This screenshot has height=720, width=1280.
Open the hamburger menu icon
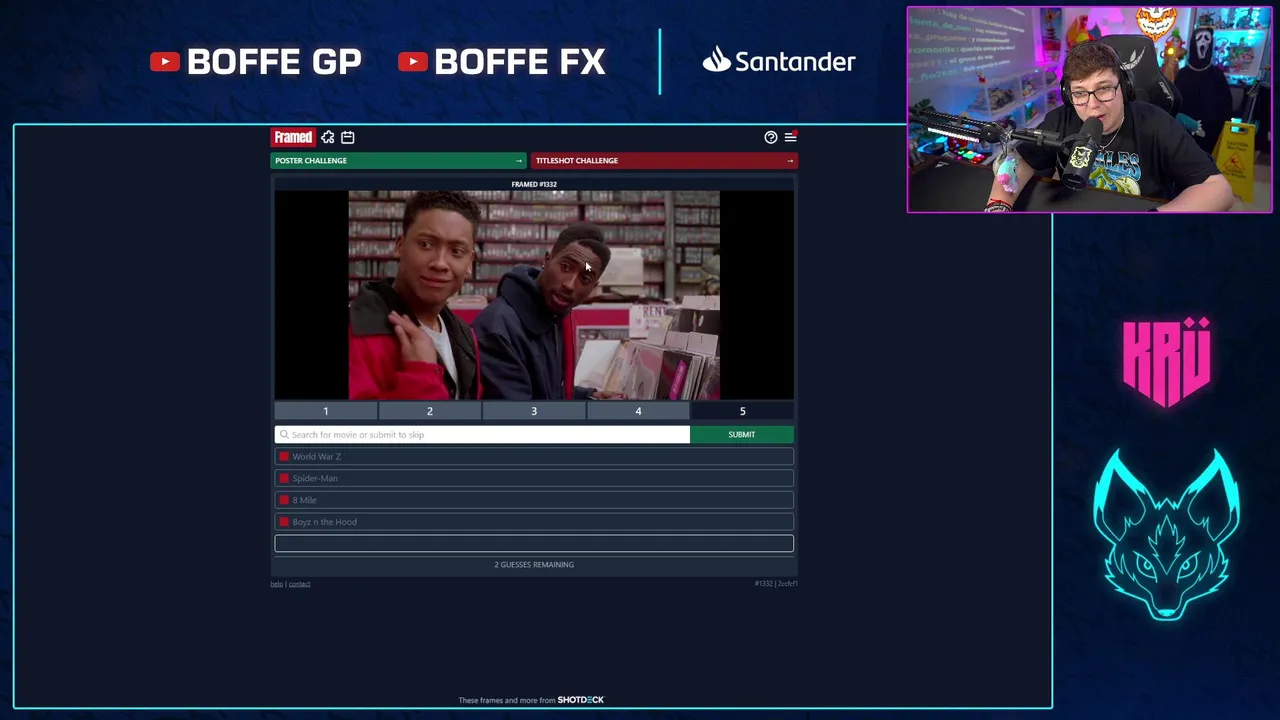click(x=790, y=137)
